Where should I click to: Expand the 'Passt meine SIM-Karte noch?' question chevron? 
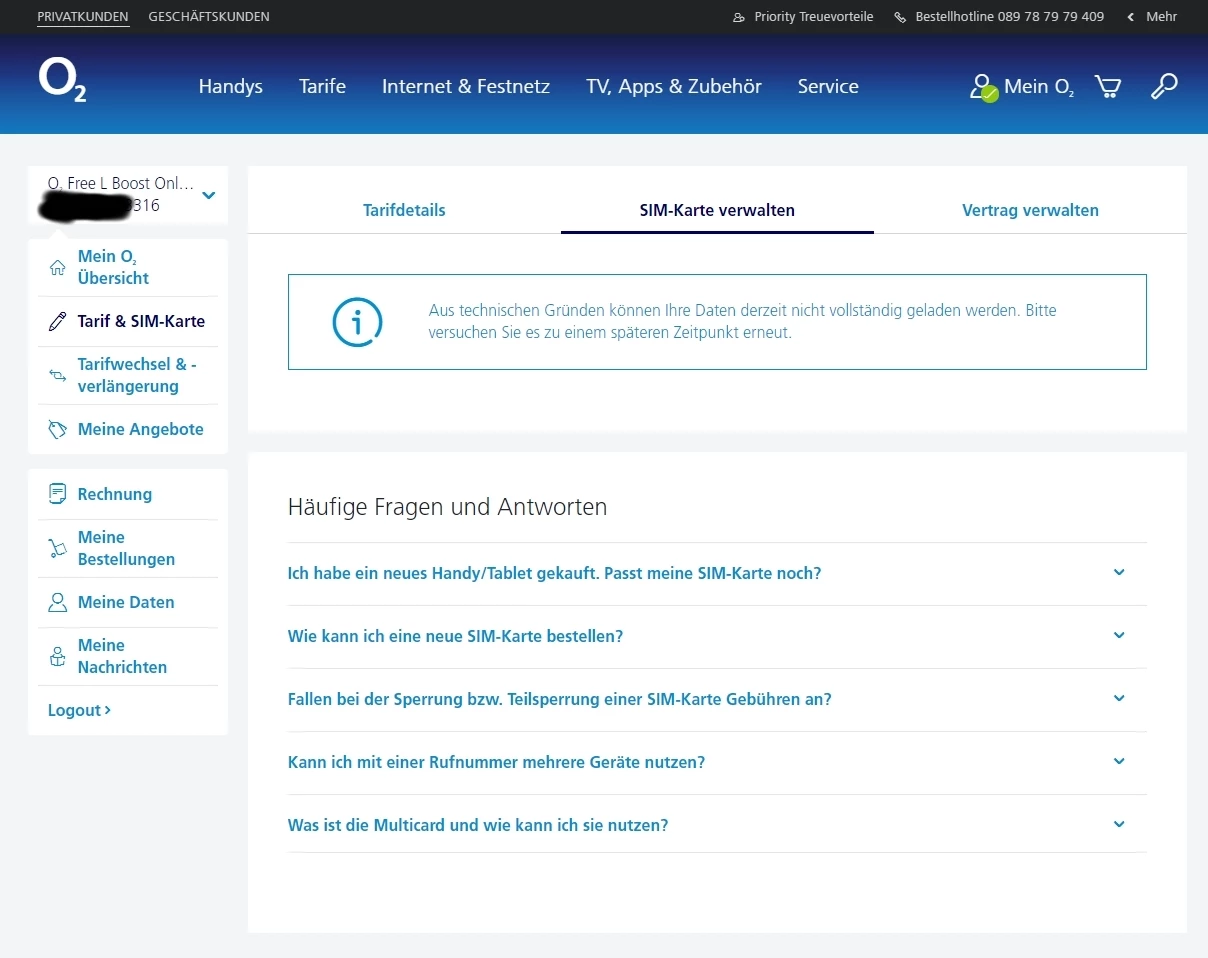pos(1119,572)
